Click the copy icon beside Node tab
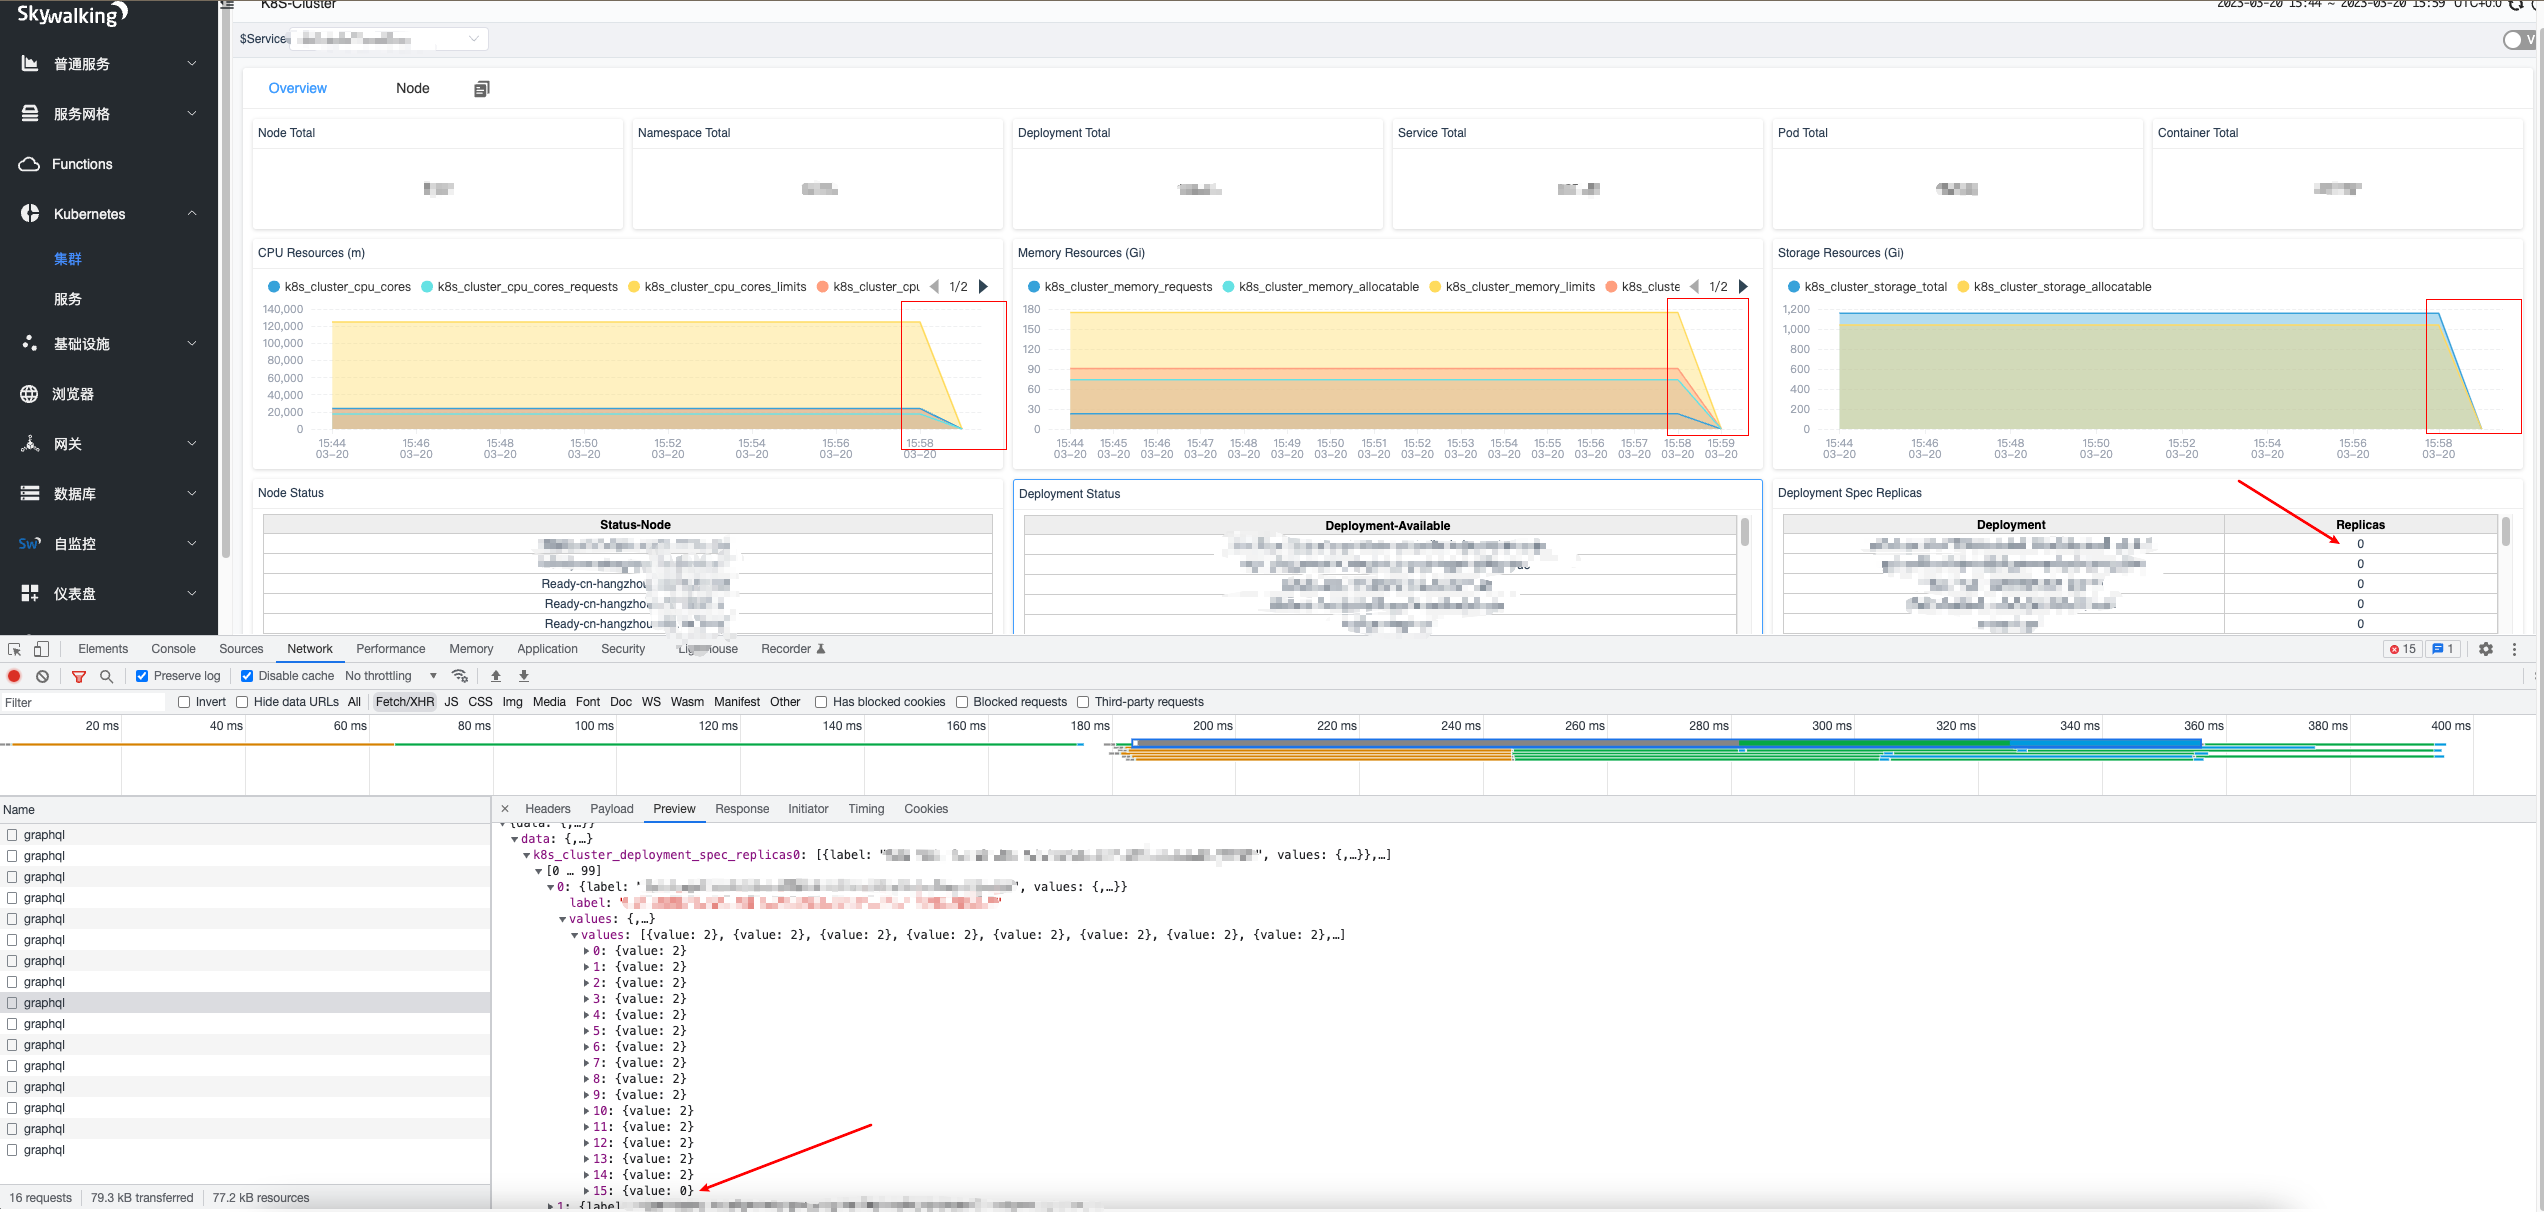The width and height of the screenshot is (2544, 1212). click(x=481, y=89)
